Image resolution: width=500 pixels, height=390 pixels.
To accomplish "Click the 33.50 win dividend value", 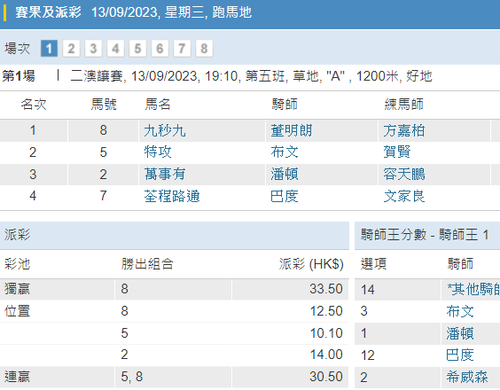I will [x=326, y=289].
